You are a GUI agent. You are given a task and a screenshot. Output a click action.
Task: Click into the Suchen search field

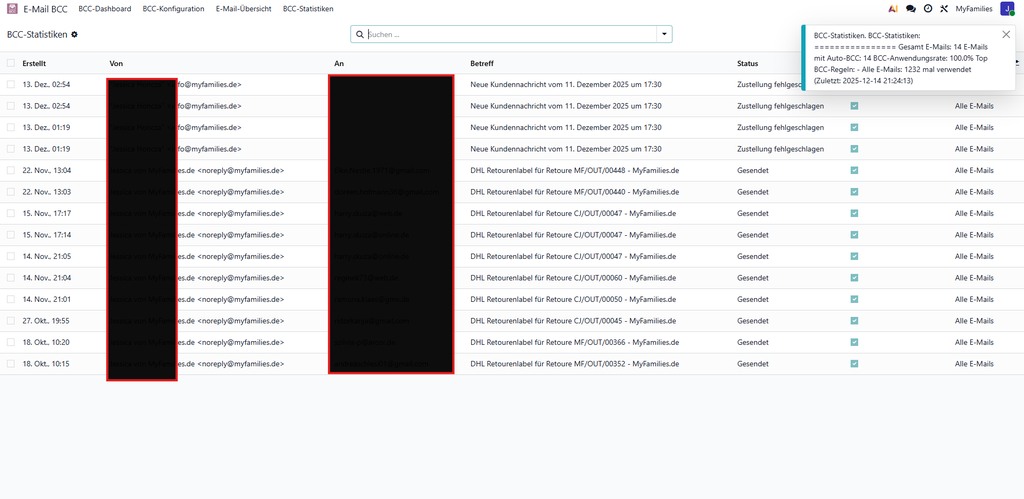click(510, 34)
